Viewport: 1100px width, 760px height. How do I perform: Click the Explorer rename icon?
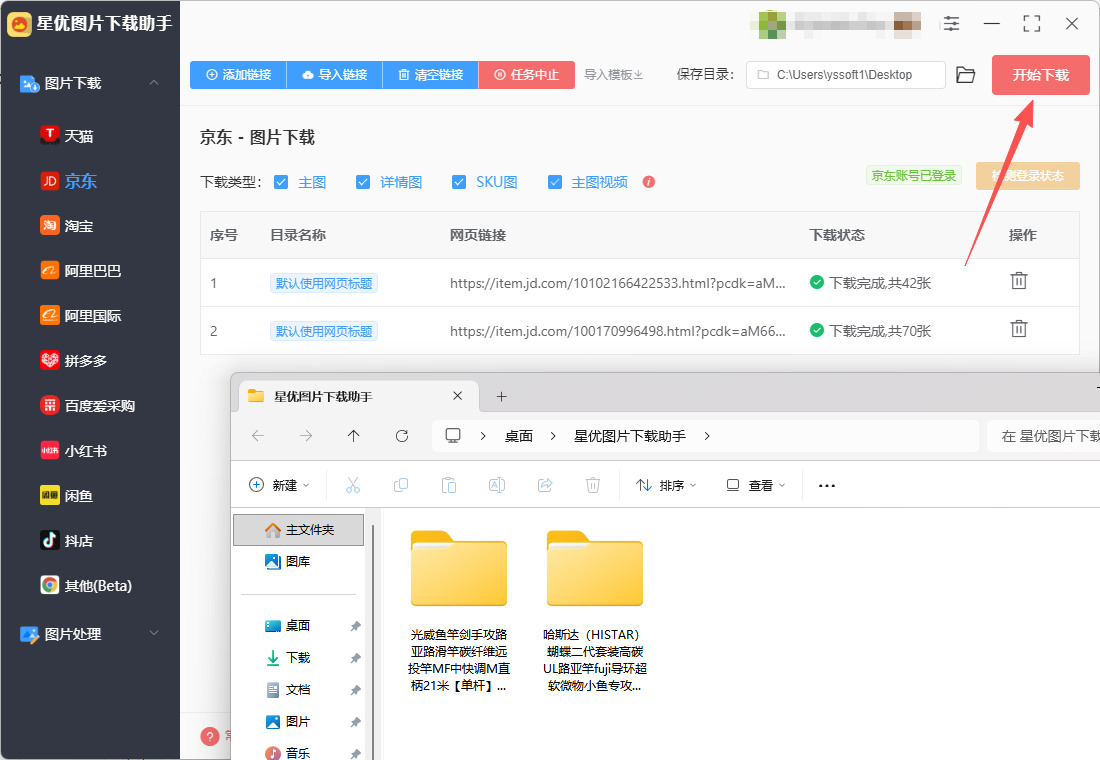coord(497,485)
